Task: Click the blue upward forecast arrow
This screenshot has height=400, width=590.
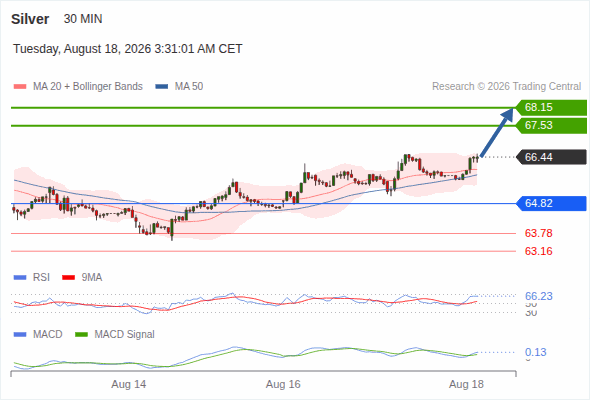Action: (x=497, y=132)
